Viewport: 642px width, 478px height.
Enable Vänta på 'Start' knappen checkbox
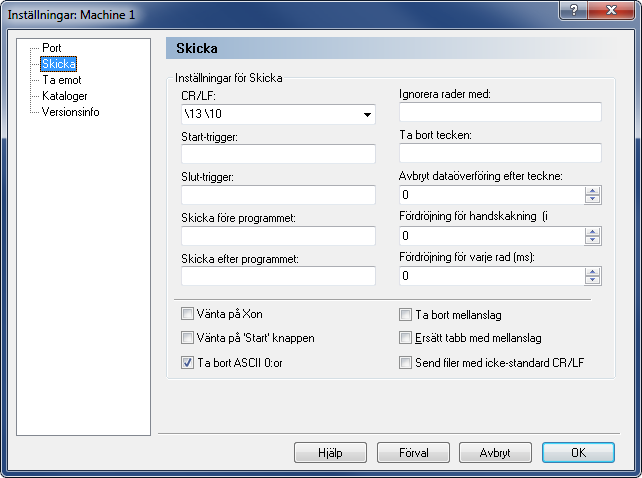[x=187, y=338]
